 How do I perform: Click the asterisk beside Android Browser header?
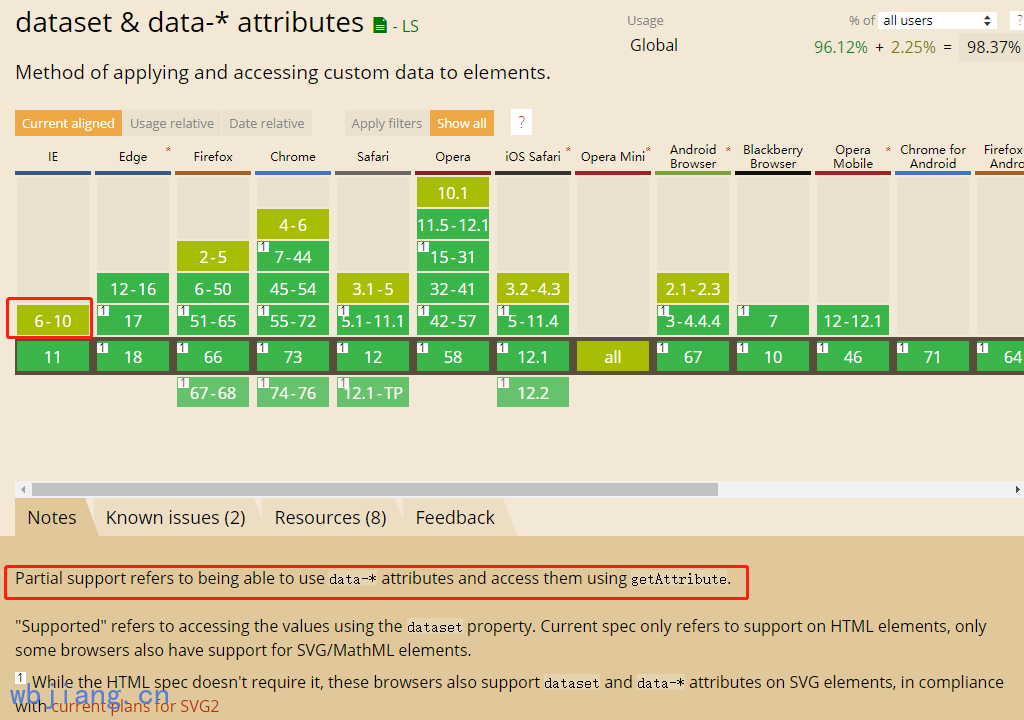(x=728, y=150)
